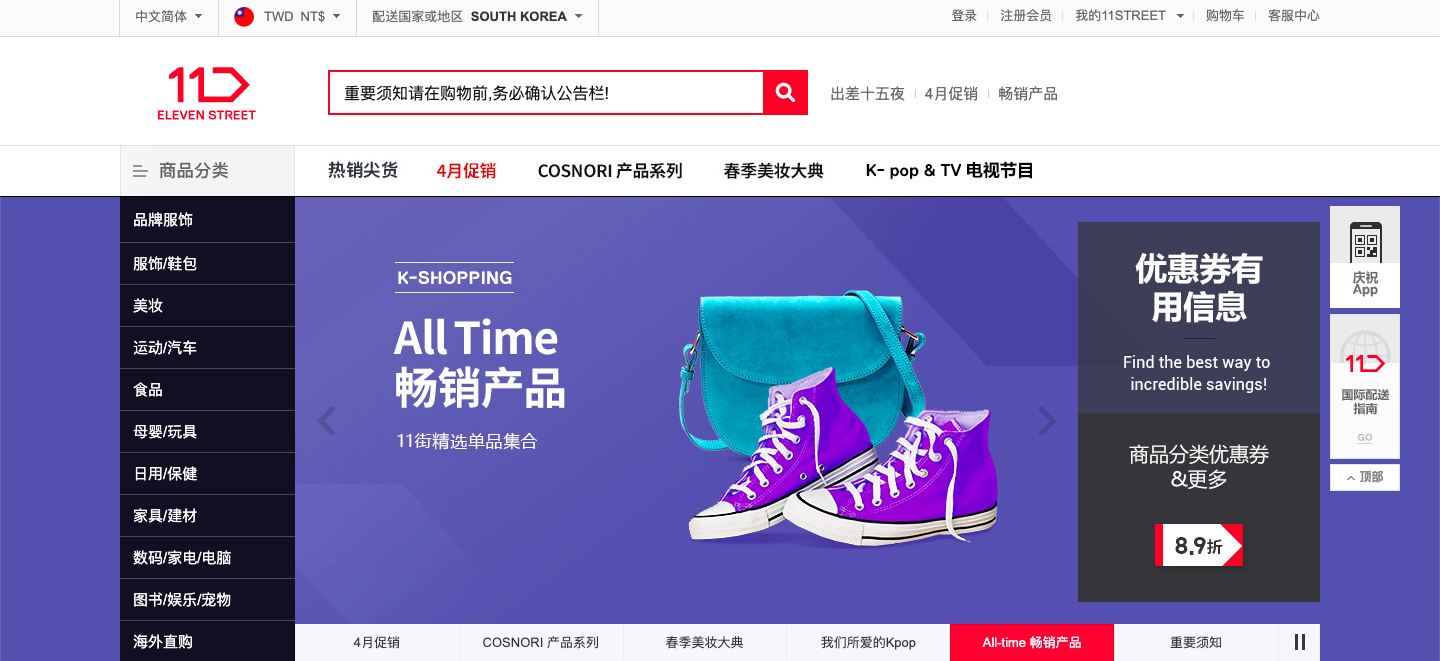Select the 4月促销 navigation tab
Image resolution: width=1440 pixels, height=661 pixels.
click(466, 171)
